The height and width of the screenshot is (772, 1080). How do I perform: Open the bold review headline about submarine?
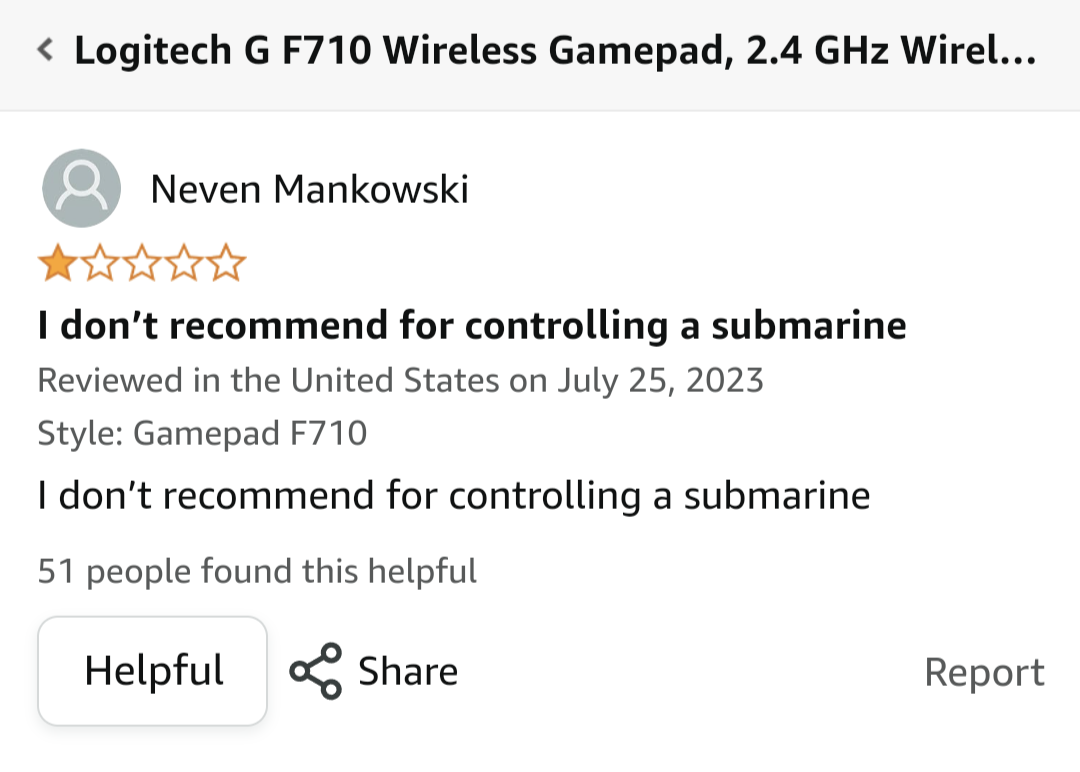pyautogui.click(x=472, y=325)
